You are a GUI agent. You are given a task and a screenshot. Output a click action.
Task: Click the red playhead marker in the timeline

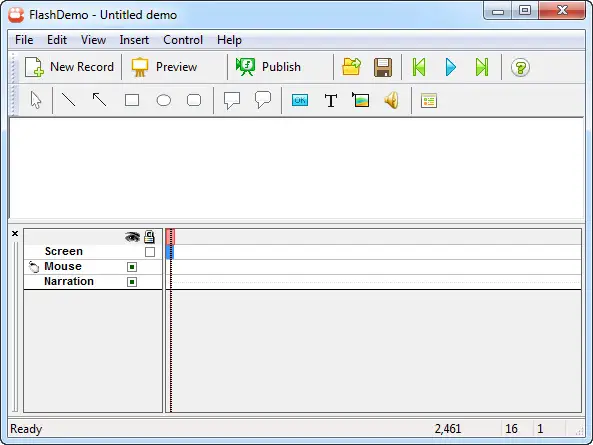pyautogui.click(x=170, y=237)
